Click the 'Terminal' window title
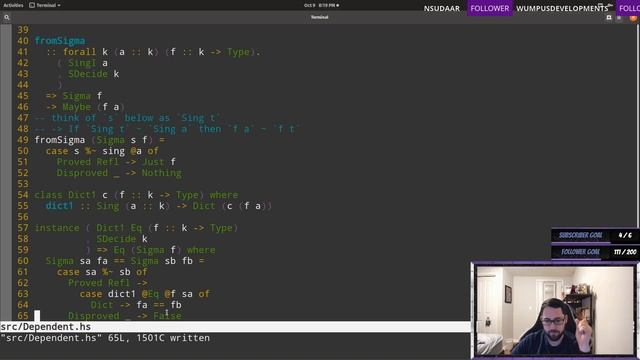 [x=319, y=17]
